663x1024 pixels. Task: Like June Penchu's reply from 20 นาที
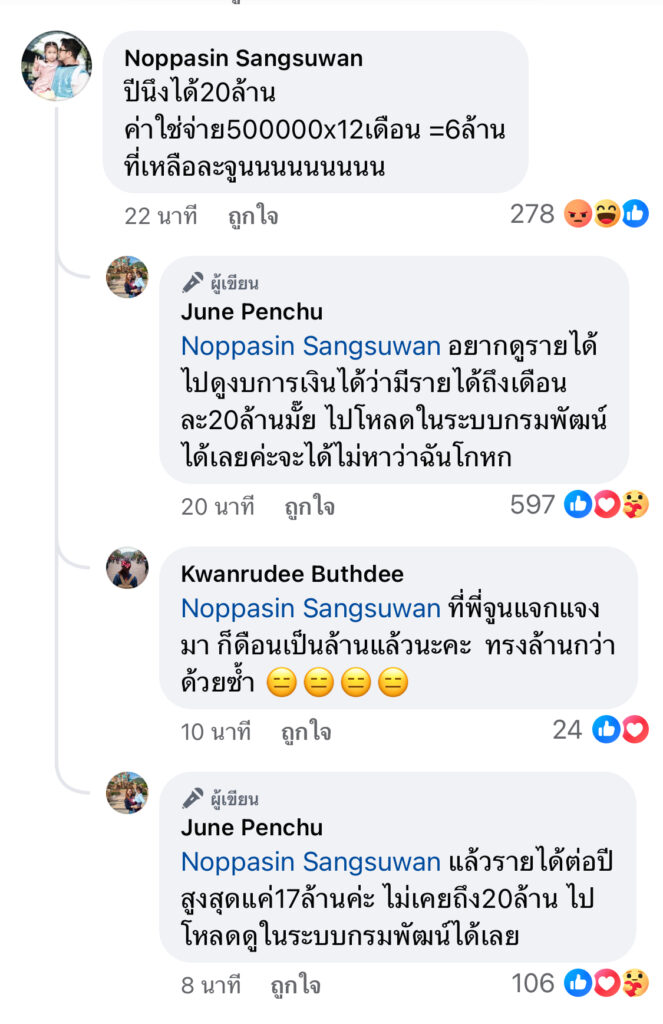(309, 507)
